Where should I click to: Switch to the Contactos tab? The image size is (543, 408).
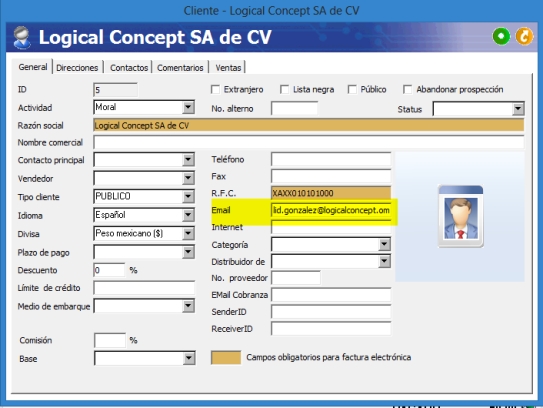tap(129, 68)
